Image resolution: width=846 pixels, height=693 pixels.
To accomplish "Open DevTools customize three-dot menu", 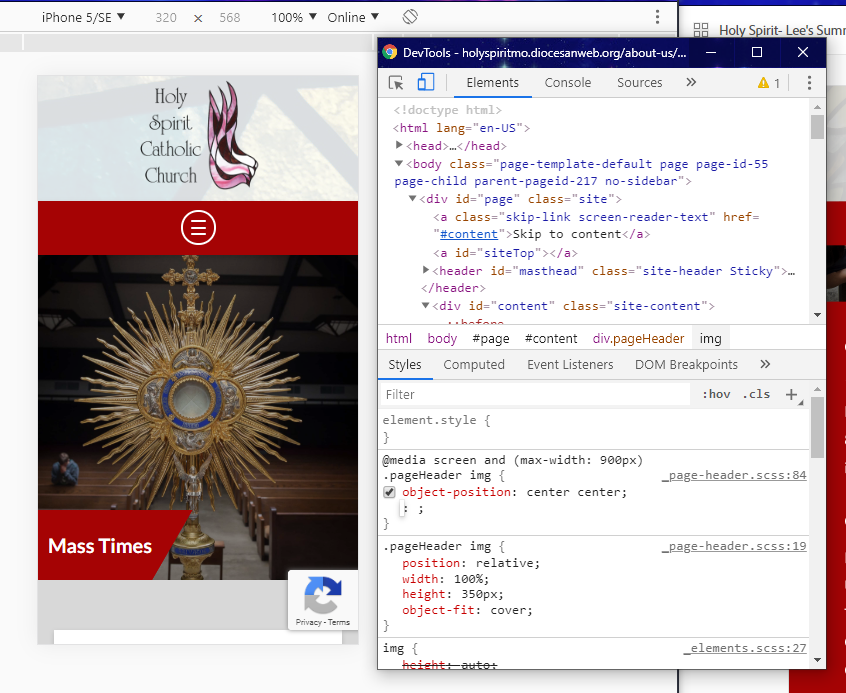I will pyautogui.click(x=809, y=83).
